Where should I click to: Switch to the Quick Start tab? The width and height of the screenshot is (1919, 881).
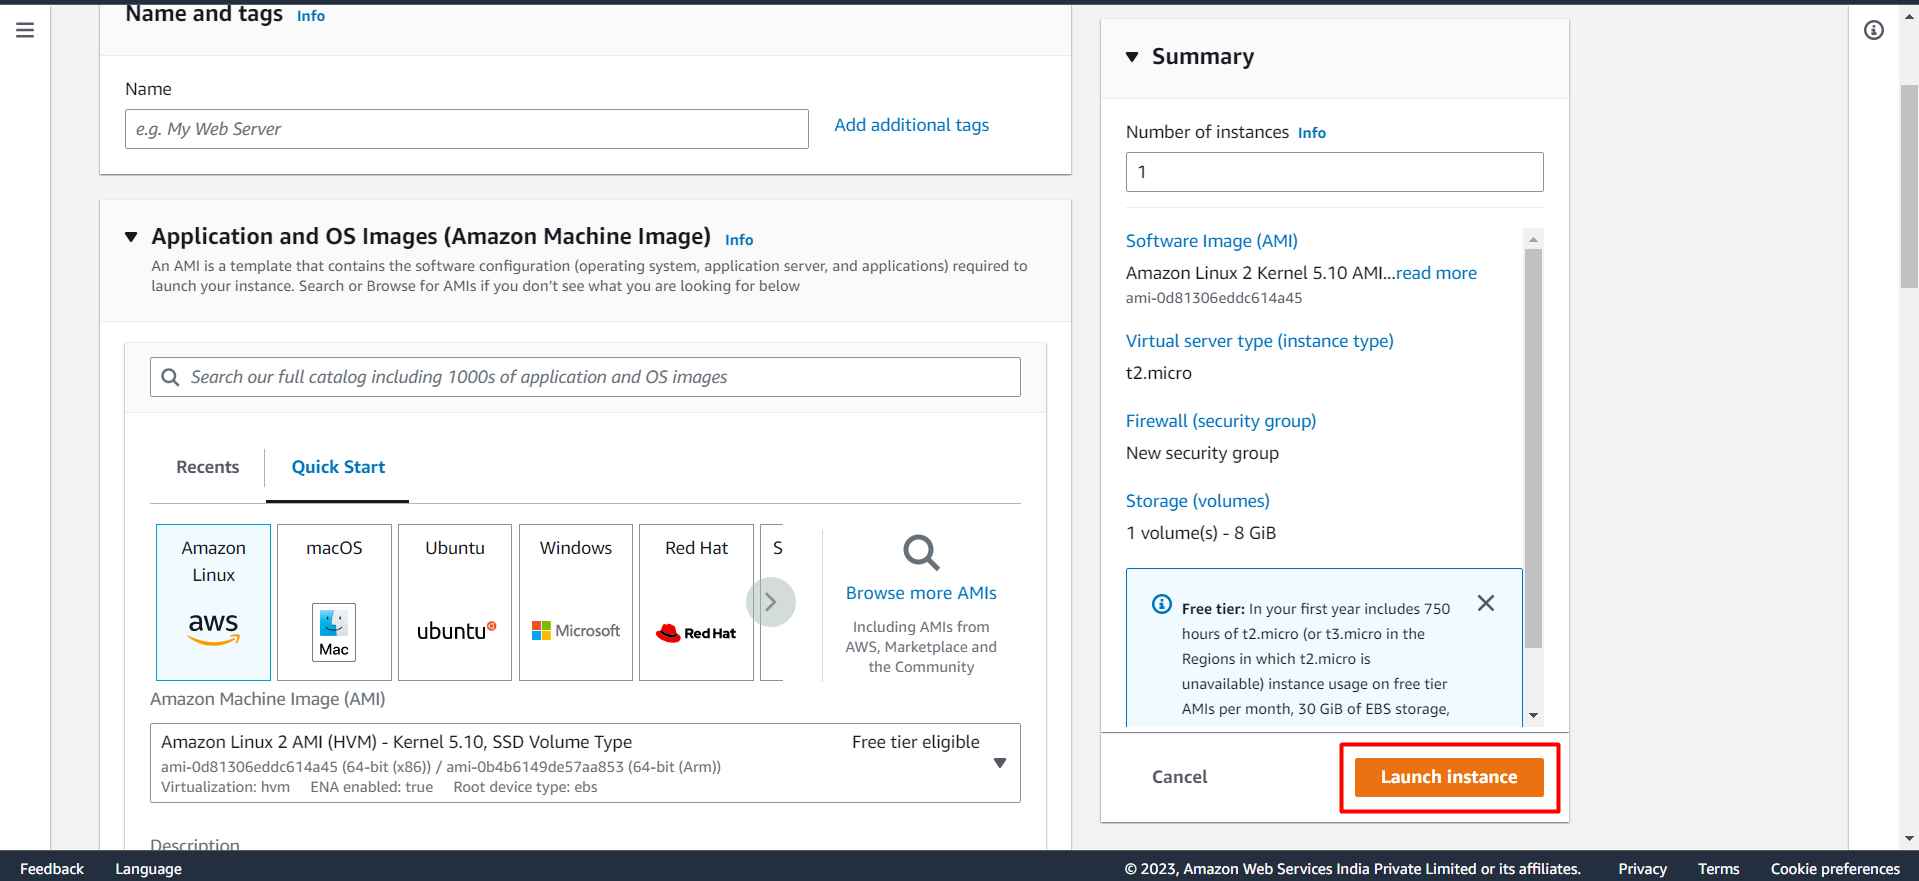pyautogui.click(x=338, y=467)
